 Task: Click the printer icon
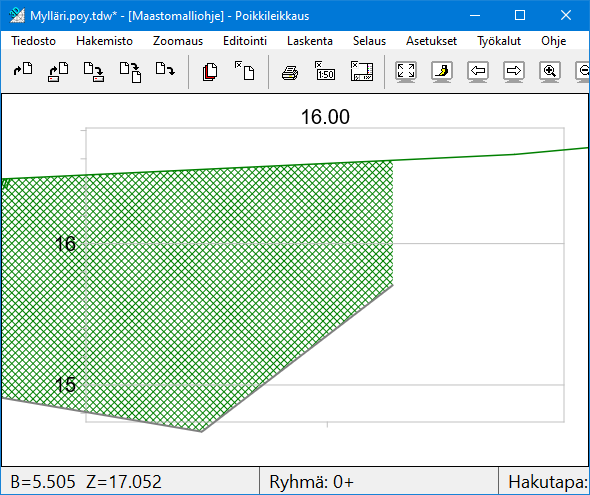pyautogui.click(x=290, y=73)
